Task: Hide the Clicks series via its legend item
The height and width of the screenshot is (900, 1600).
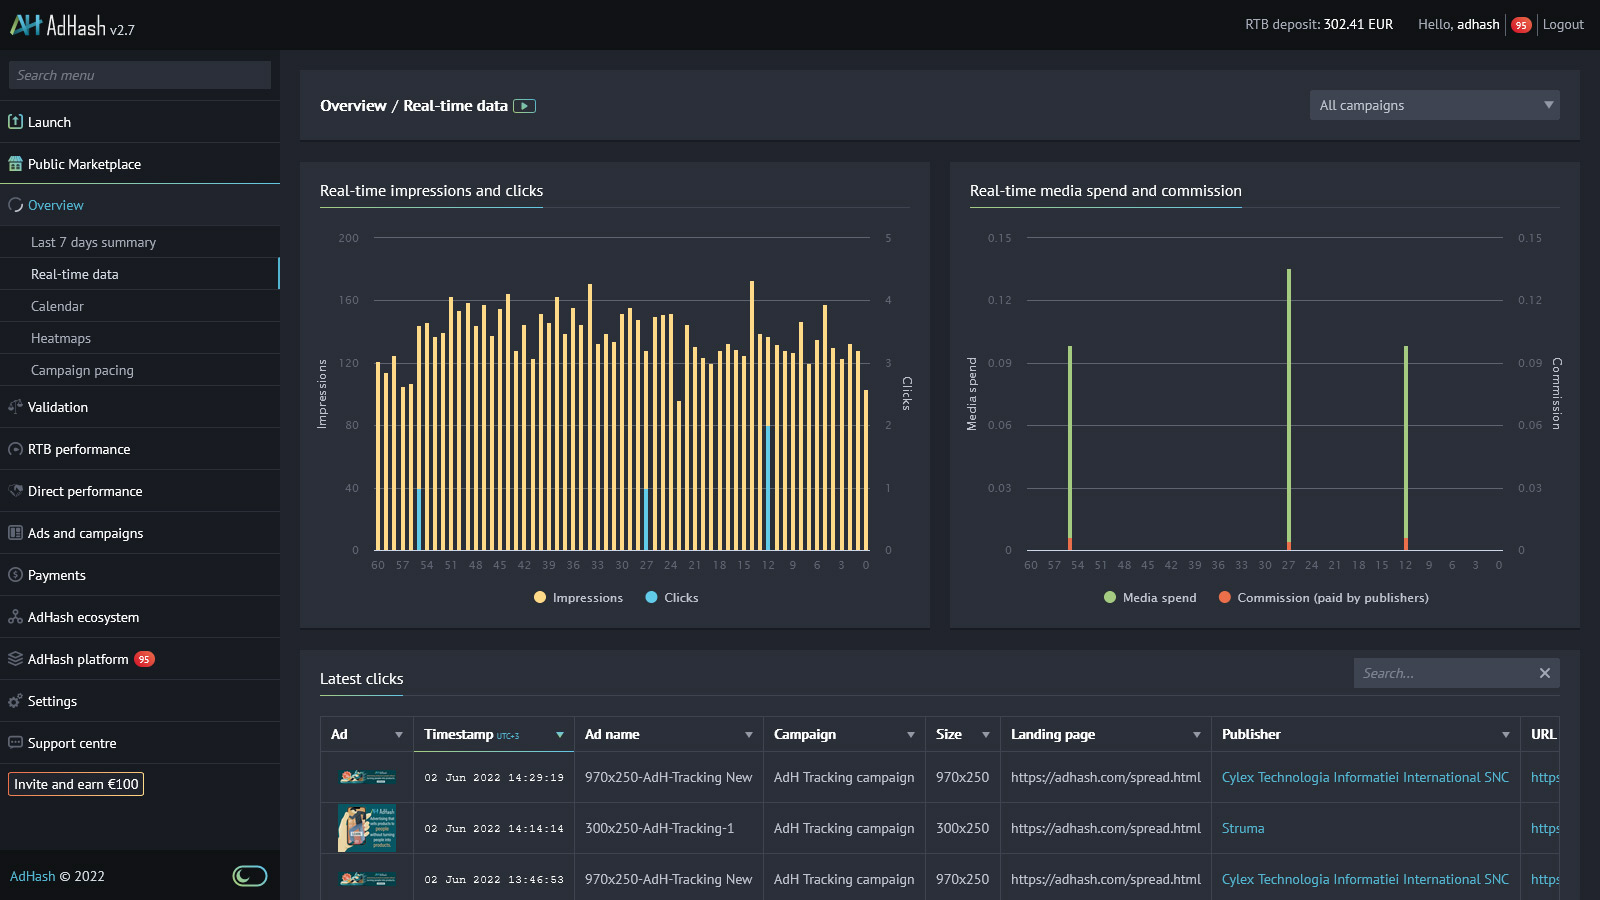Action: click(x=671, y=597)
